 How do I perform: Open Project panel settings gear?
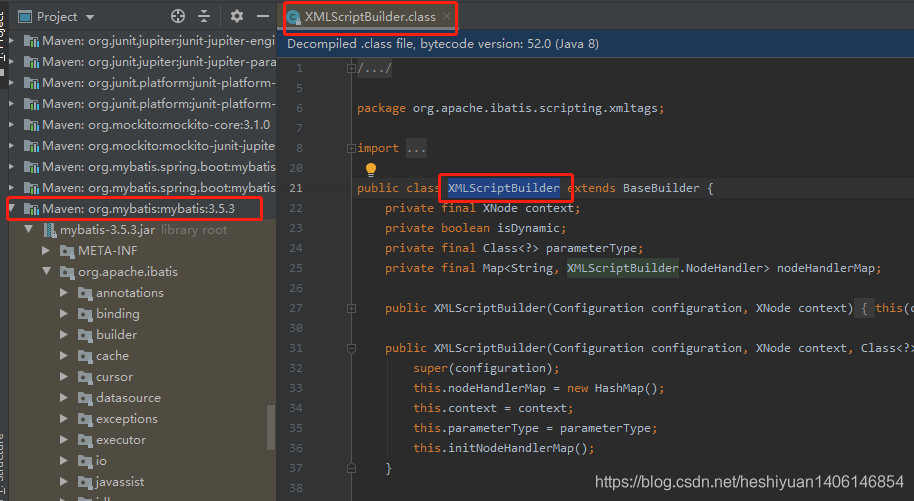(x=237, y=16)
